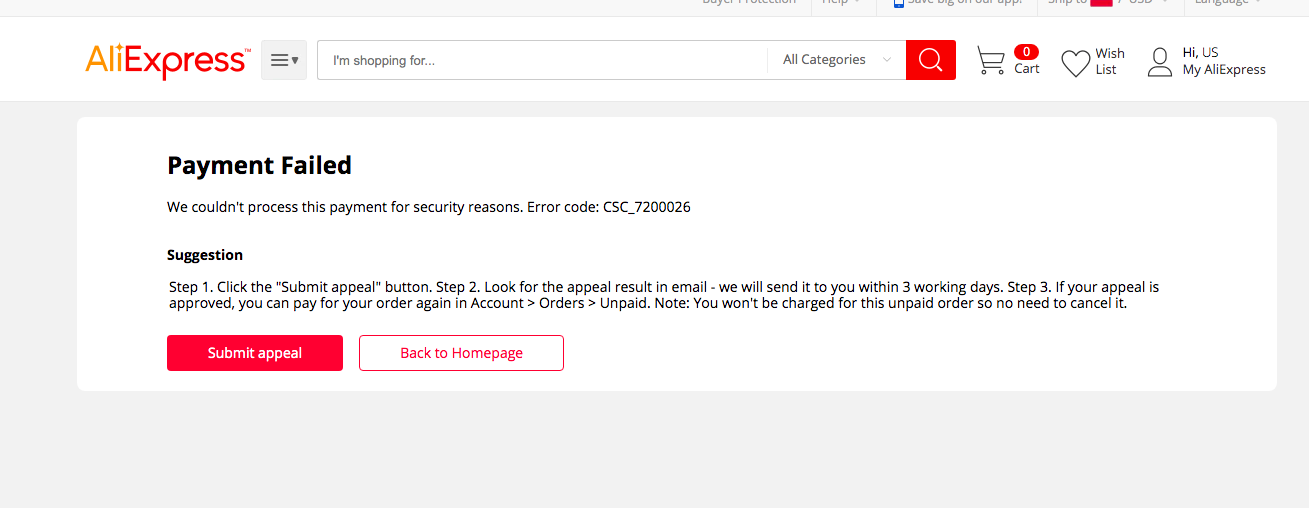Click the account profile silhouette icon
Image resolution: width=1309 pixels, height=508 pixels.
(1160, 62)
